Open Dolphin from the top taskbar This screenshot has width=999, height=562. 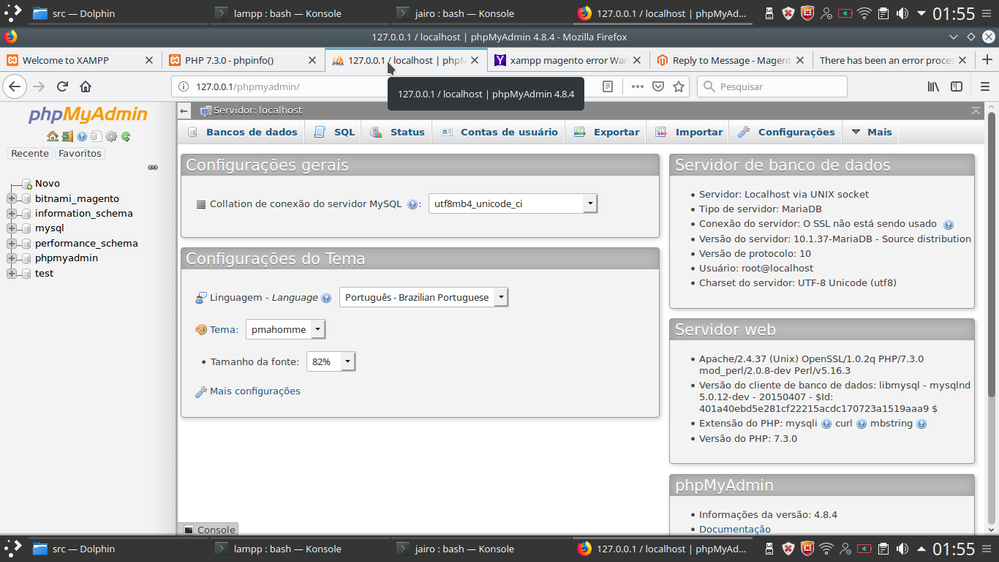(75, 14)
